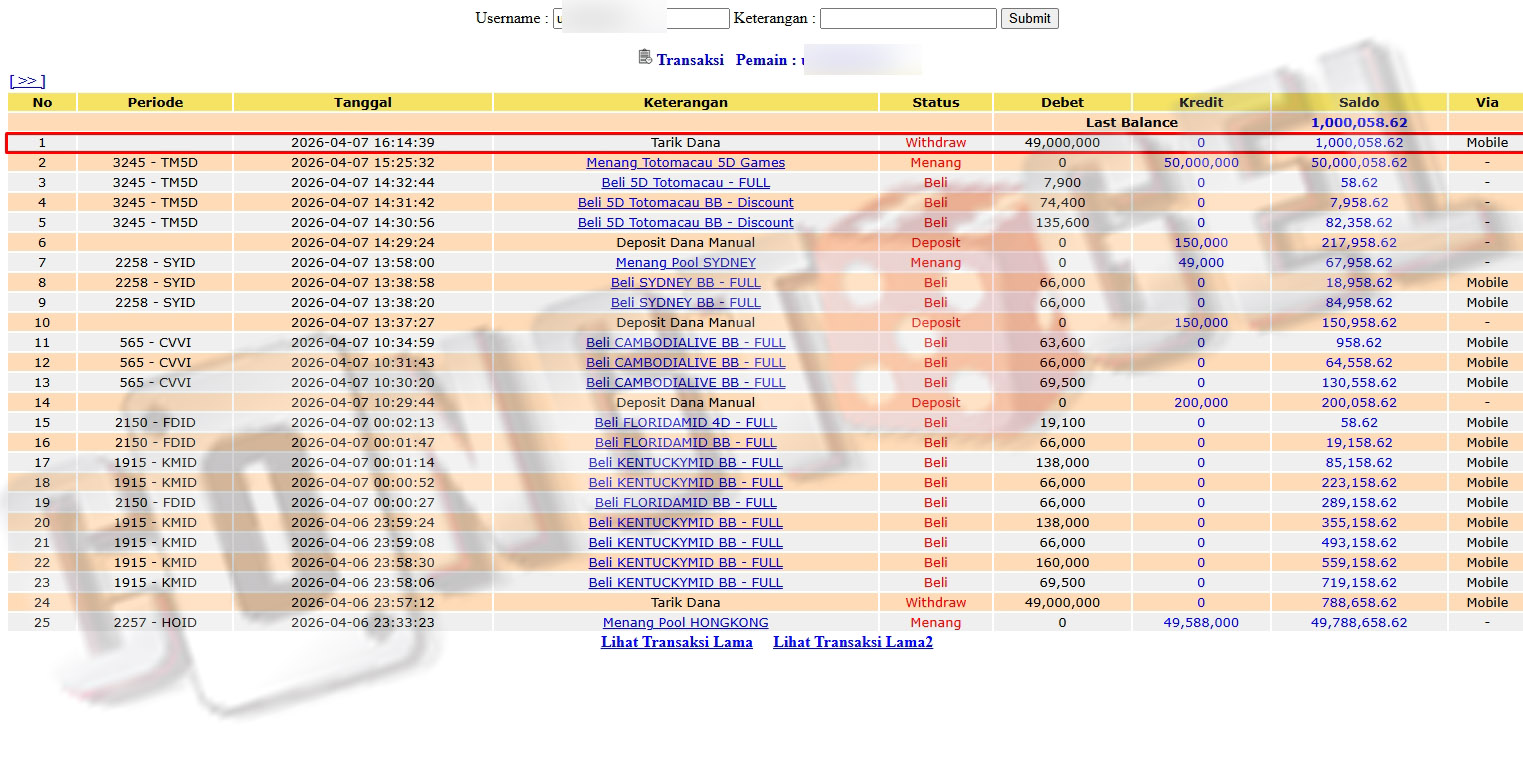Click the Last Balance label
The height and width of the screenshot is (759, 1523).
pos(1132,123)
